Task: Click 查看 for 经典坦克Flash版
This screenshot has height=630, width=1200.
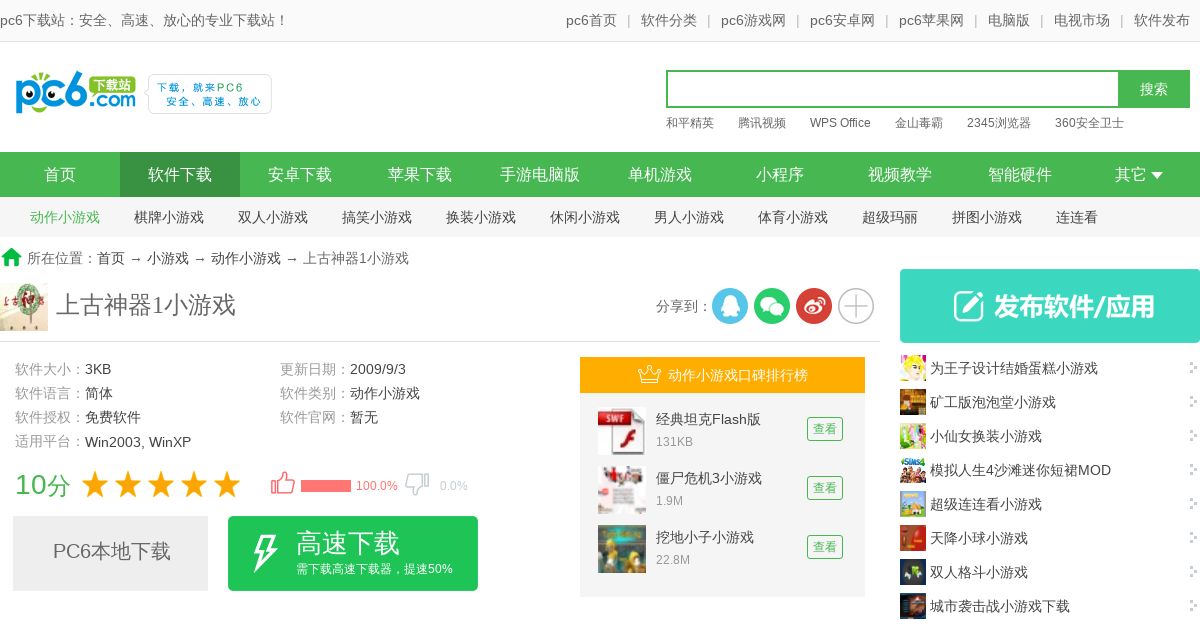Action: tap(825, 429)
